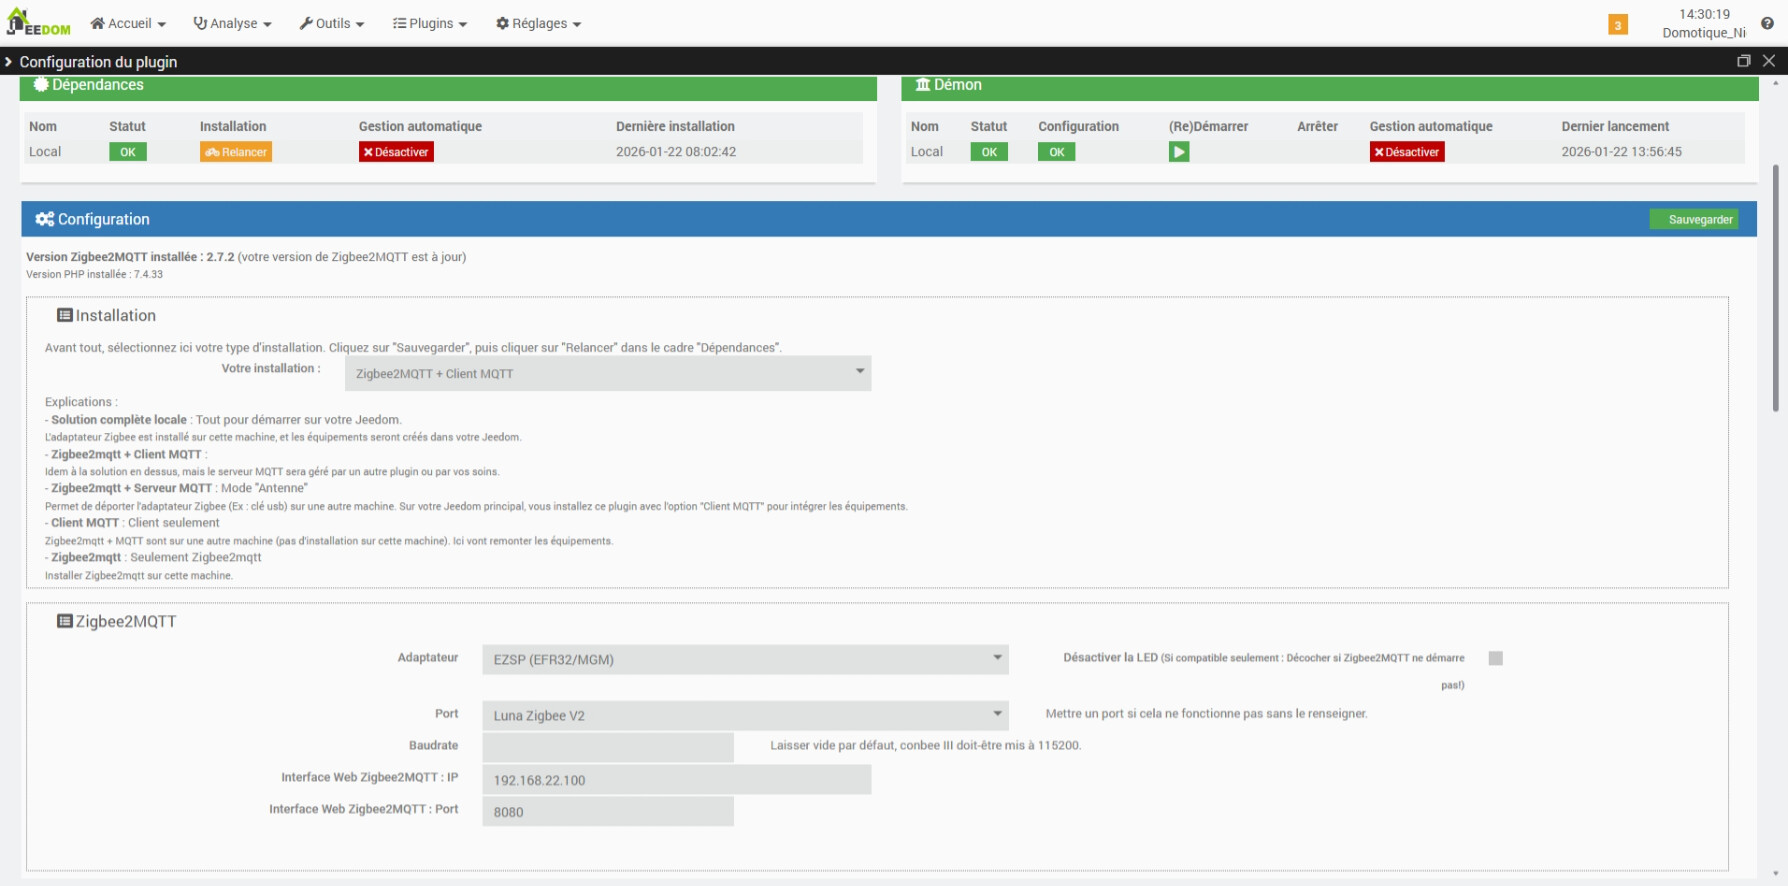Click the Dépendances OK status badge

pos(128,152)
